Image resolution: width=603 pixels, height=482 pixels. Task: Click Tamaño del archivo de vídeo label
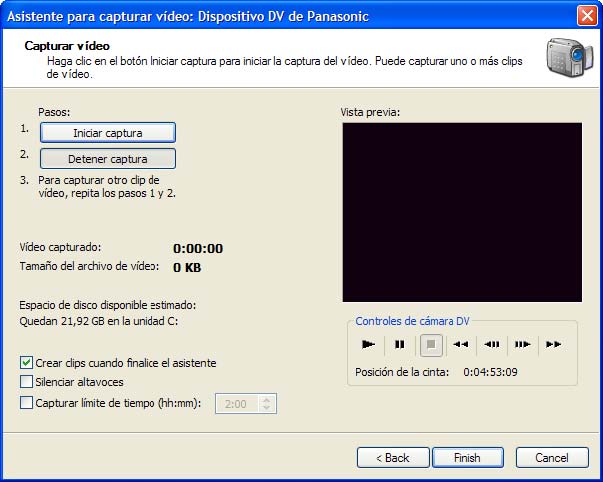[89, 266]
